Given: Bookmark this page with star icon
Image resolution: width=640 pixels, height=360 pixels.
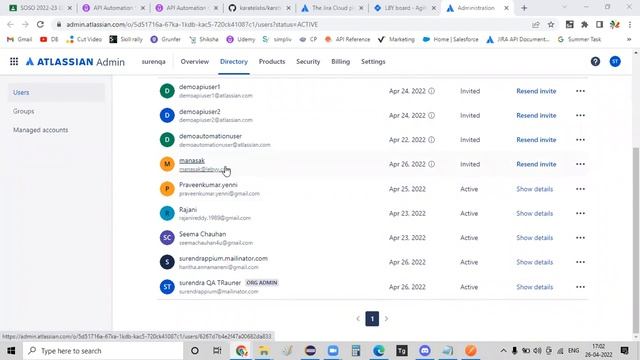Looking at the screenshot, I should 551,24.
